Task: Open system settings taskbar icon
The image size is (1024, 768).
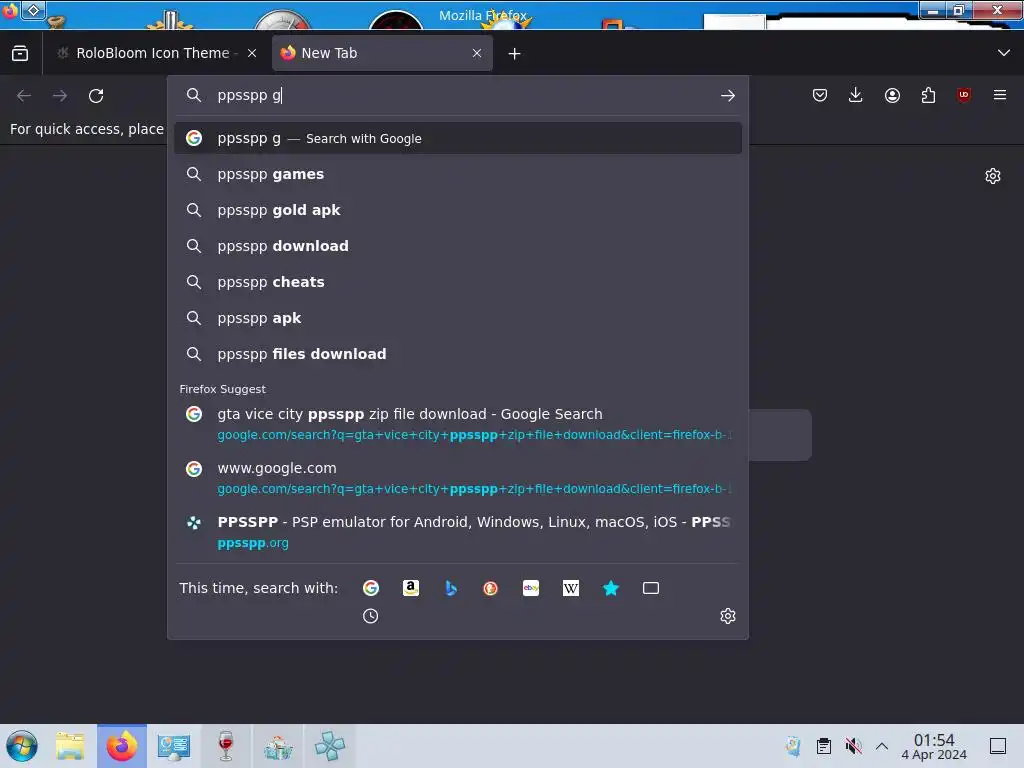Action: pyautogui.click(x=174, y=746)
